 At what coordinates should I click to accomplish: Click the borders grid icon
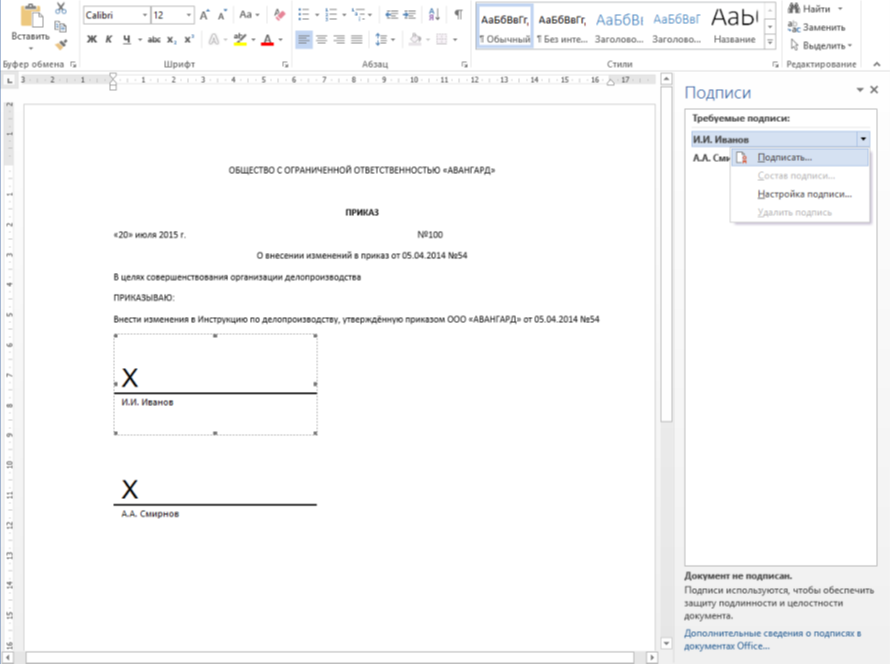(x=442, y=39)
